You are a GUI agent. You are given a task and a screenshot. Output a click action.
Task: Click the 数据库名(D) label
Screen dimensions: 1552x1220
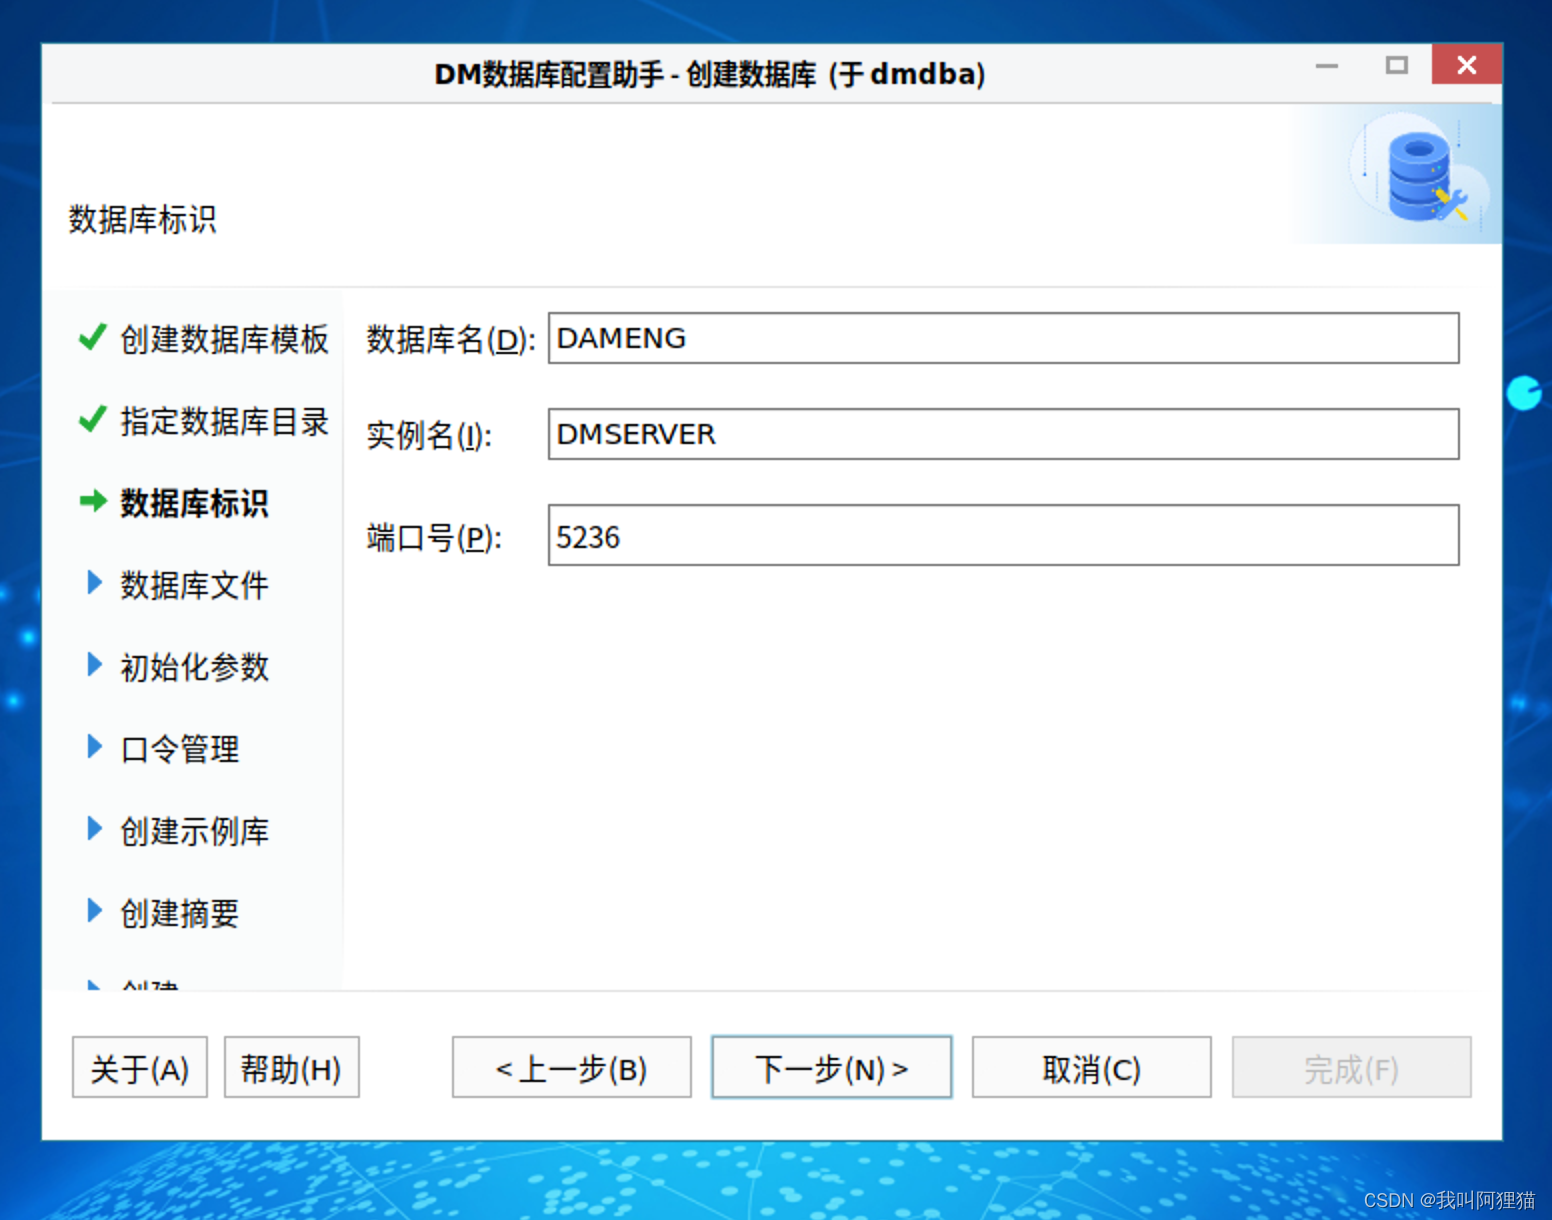(x=451, y=340)
